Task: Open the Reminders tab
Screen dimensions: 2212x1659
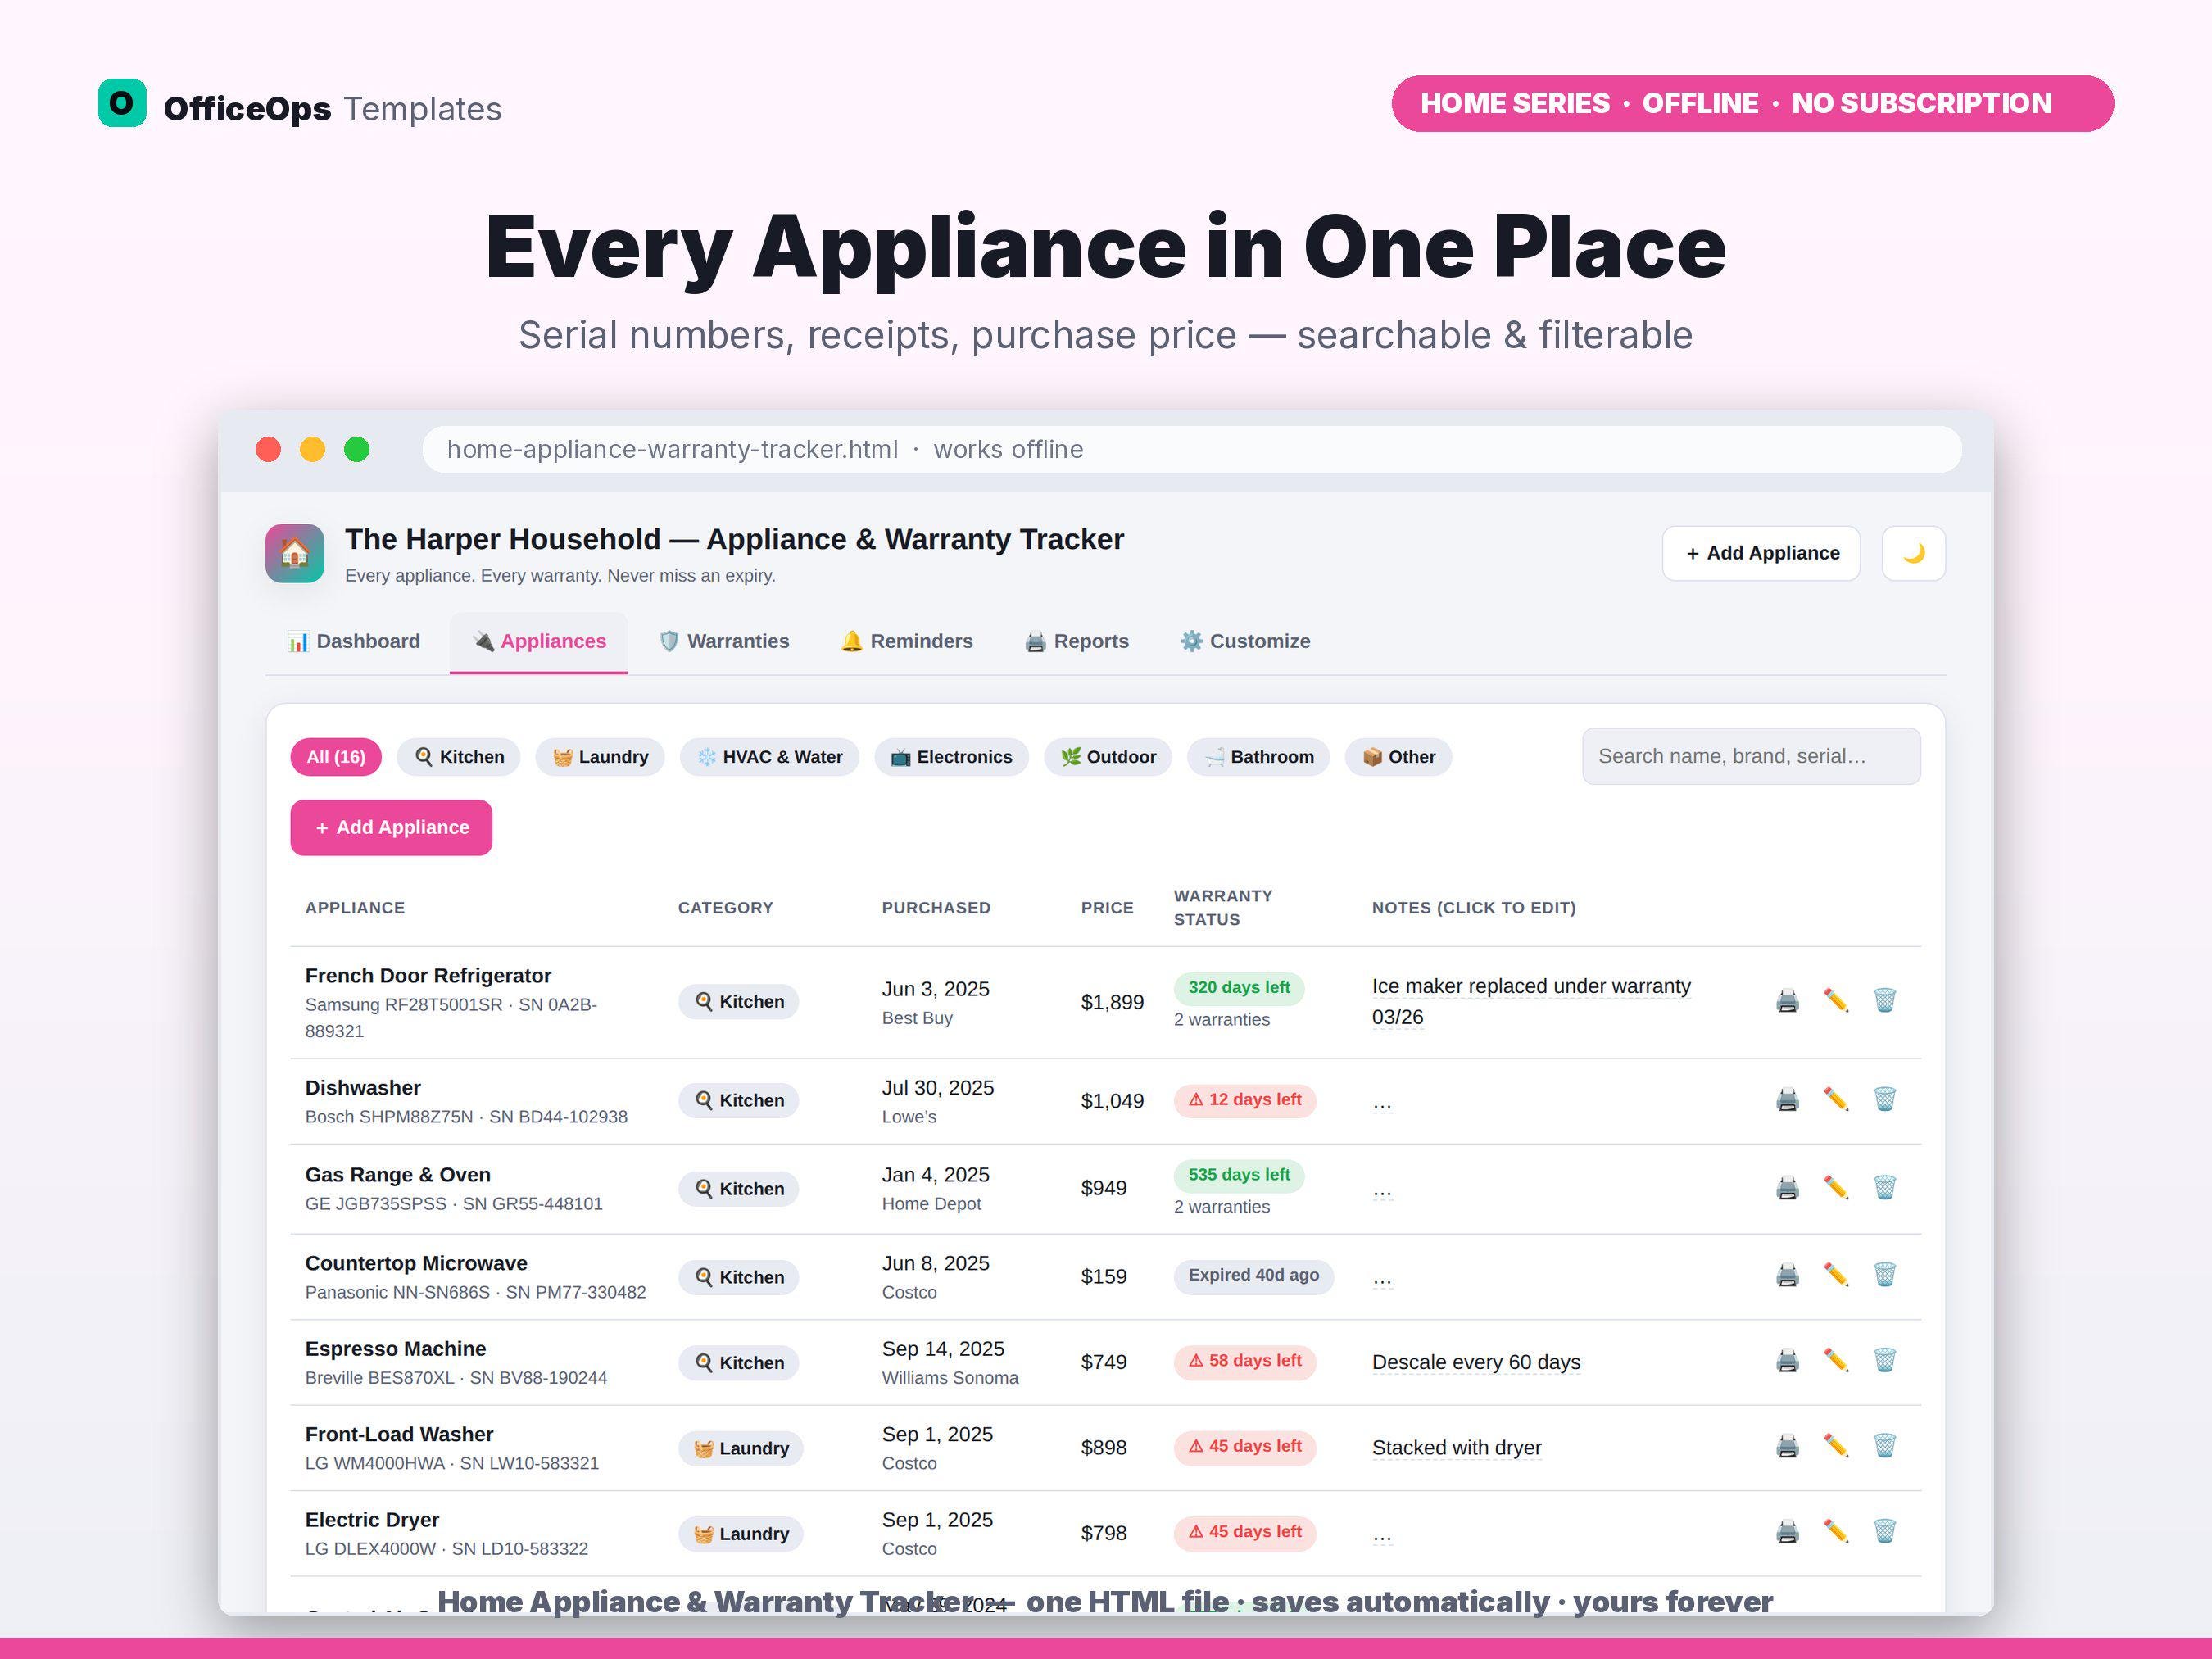Action: tap(907, 642)
